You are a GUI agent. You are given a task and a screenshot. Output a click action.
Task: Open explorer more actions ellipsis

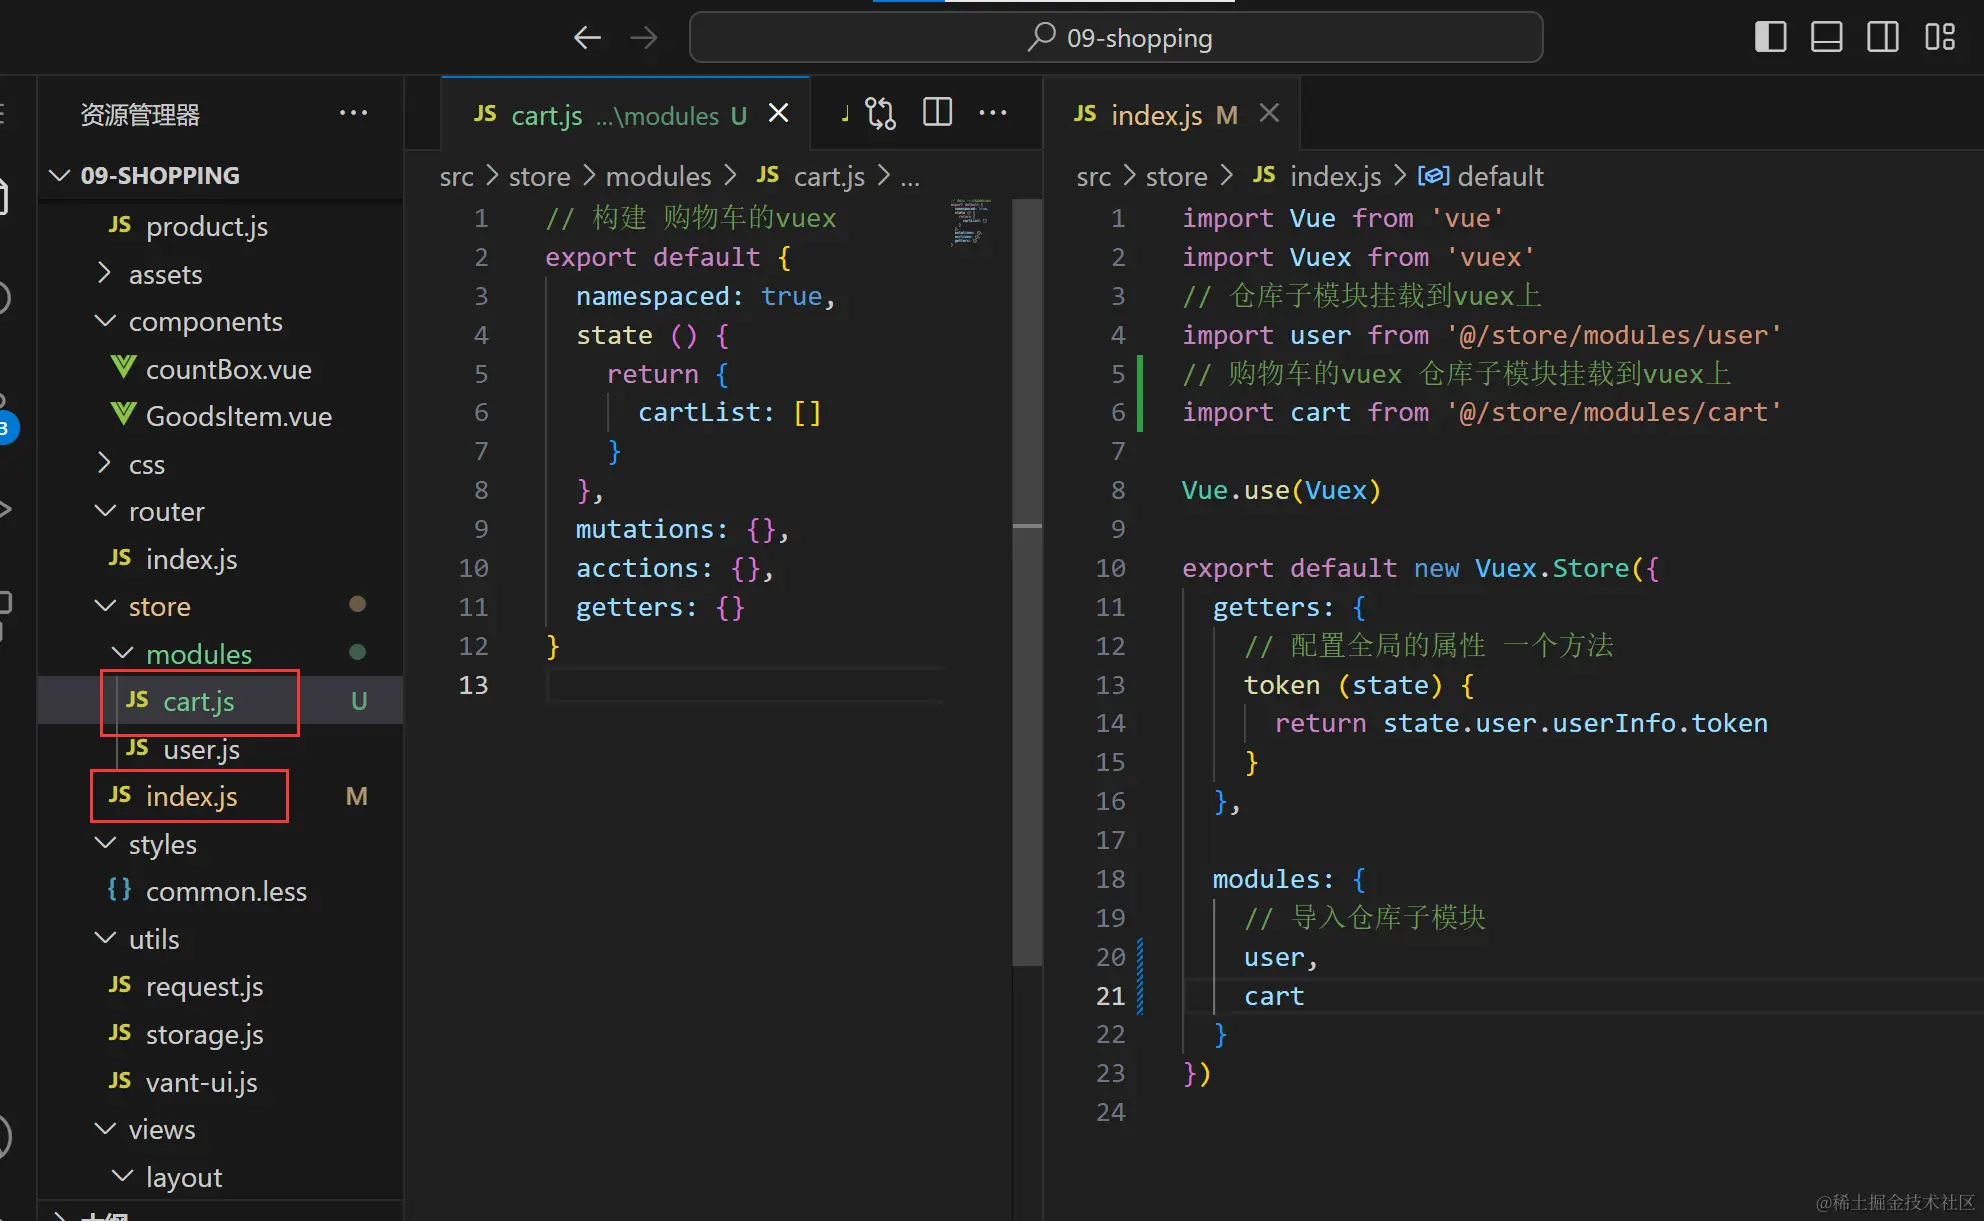click(x=353, y=113)
